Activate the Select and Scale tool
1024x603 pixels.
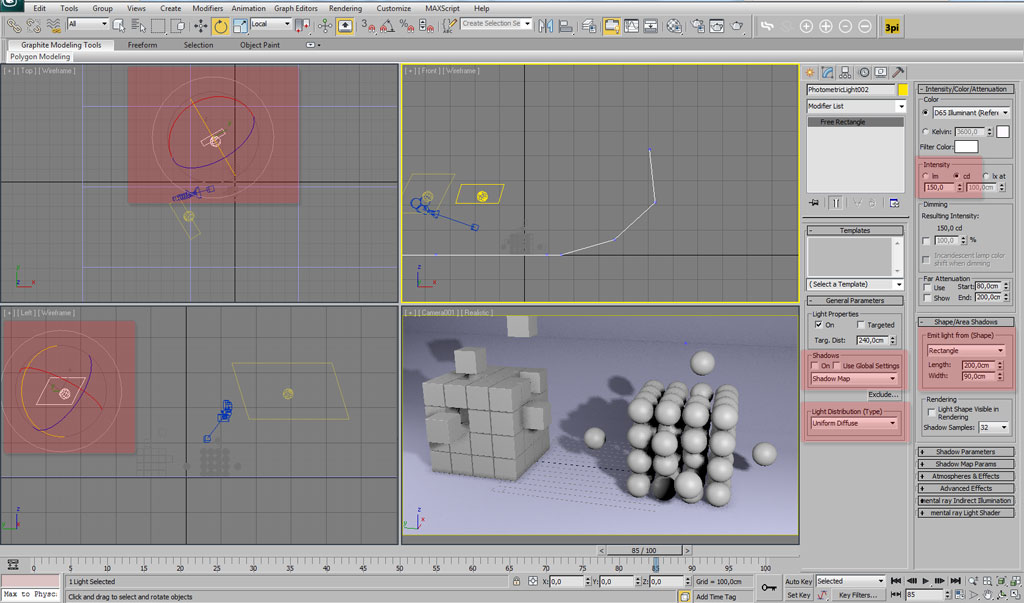click(240, 26)
